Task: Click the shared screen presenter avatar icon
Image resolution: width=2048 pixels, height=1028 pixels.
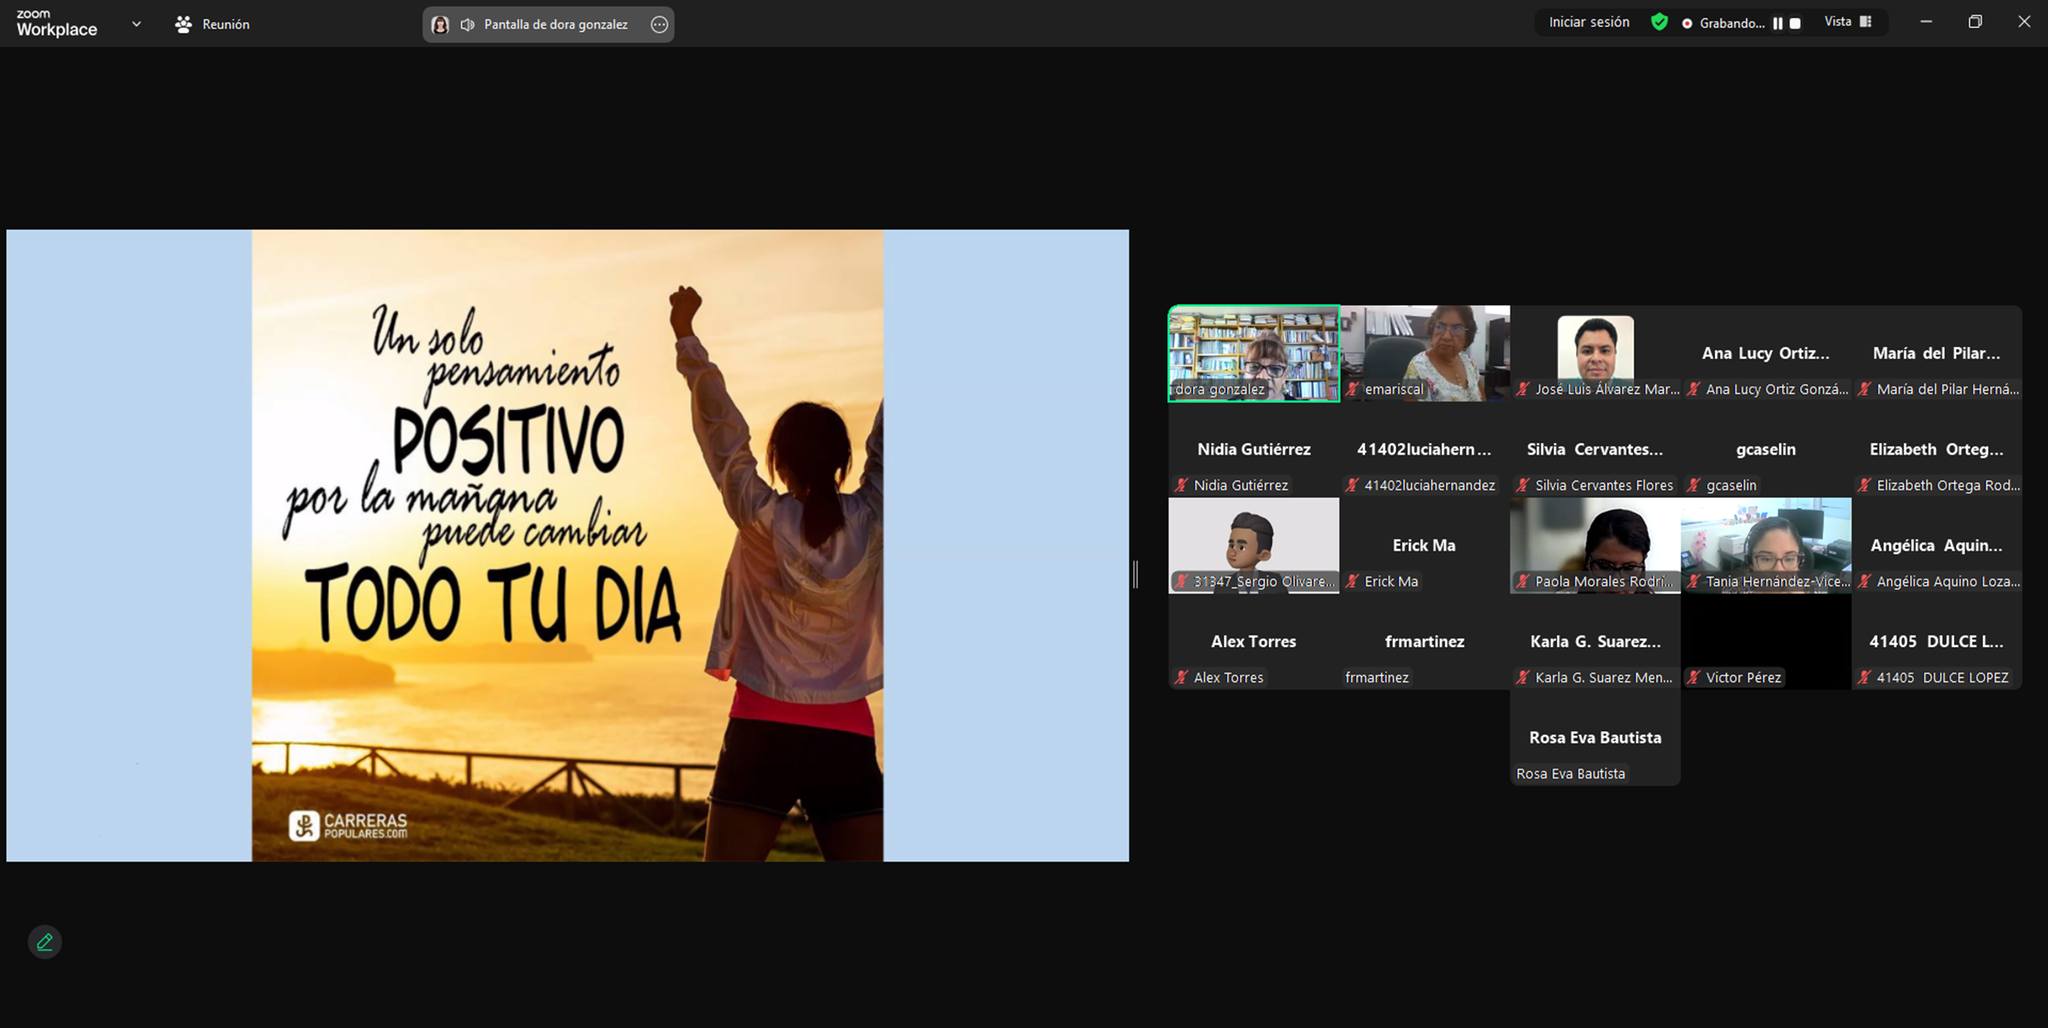Action: pyautogui.click(x=440, y=25)
